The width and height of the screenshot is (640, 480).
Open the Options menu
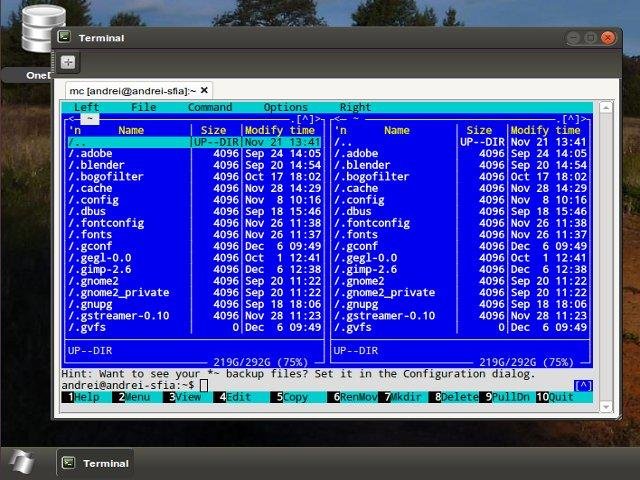point(286,107)
